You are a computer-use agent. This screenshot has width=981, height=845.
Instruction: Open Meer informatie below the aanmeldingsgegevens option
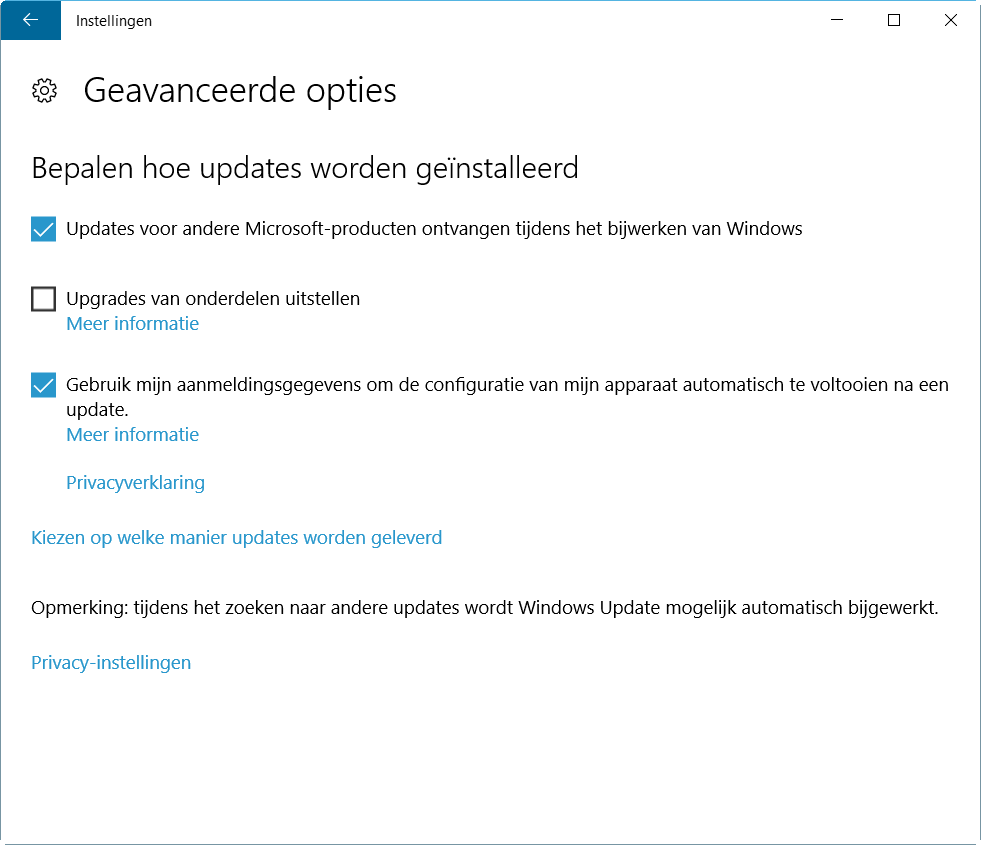click(x=132, y=435)
